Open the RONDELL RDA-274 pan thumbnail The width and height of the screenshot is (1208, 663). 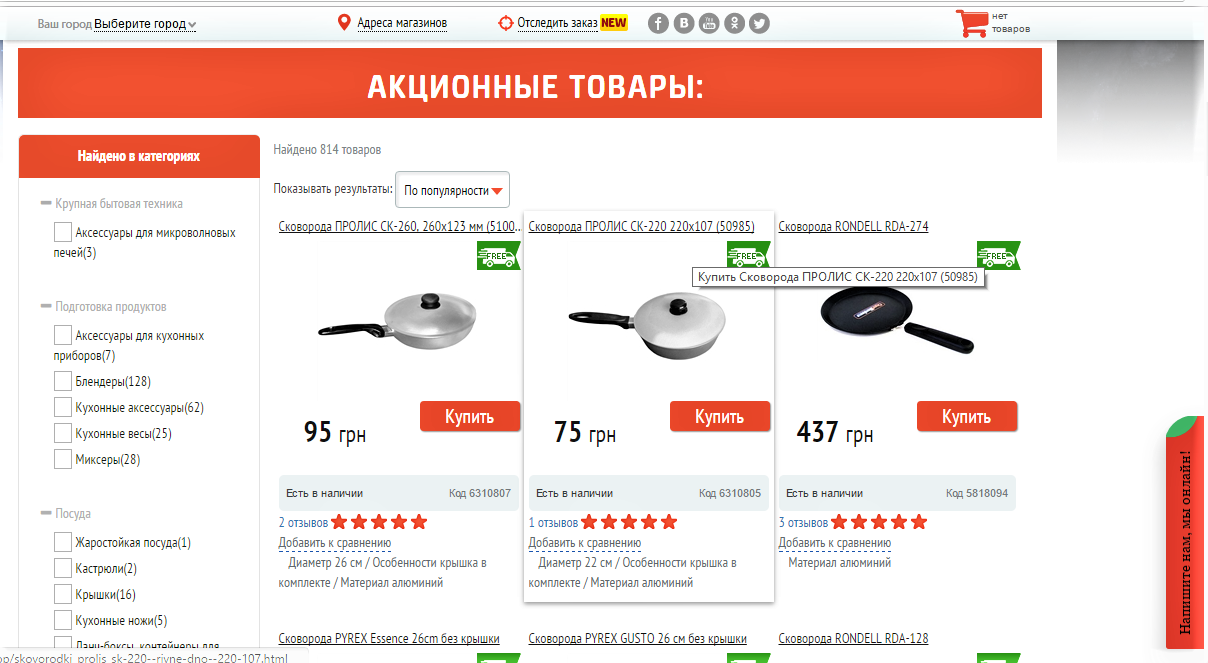point(897,318)
